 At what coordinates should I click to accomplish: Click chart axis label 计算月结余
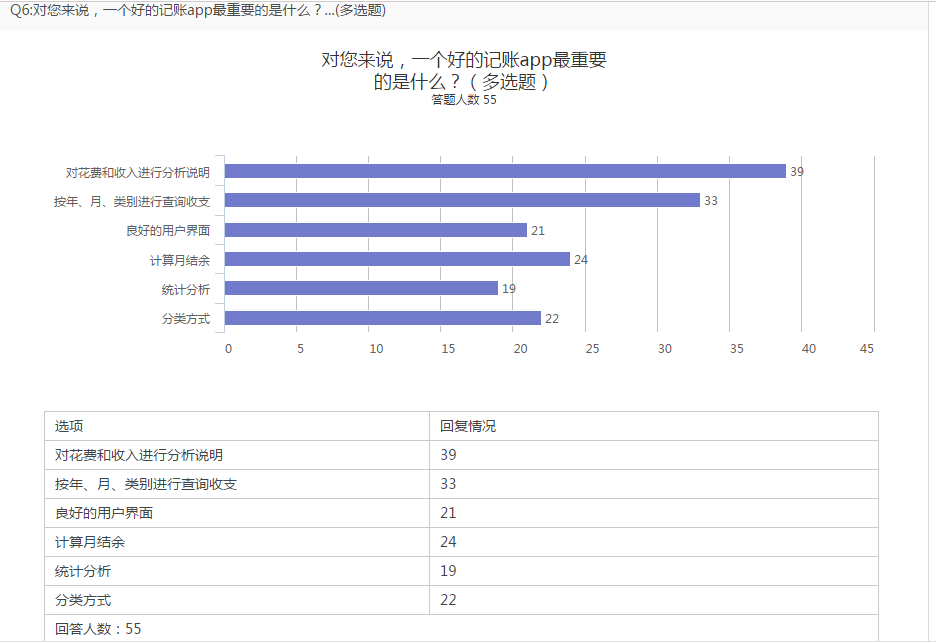(x=180, y=260)
